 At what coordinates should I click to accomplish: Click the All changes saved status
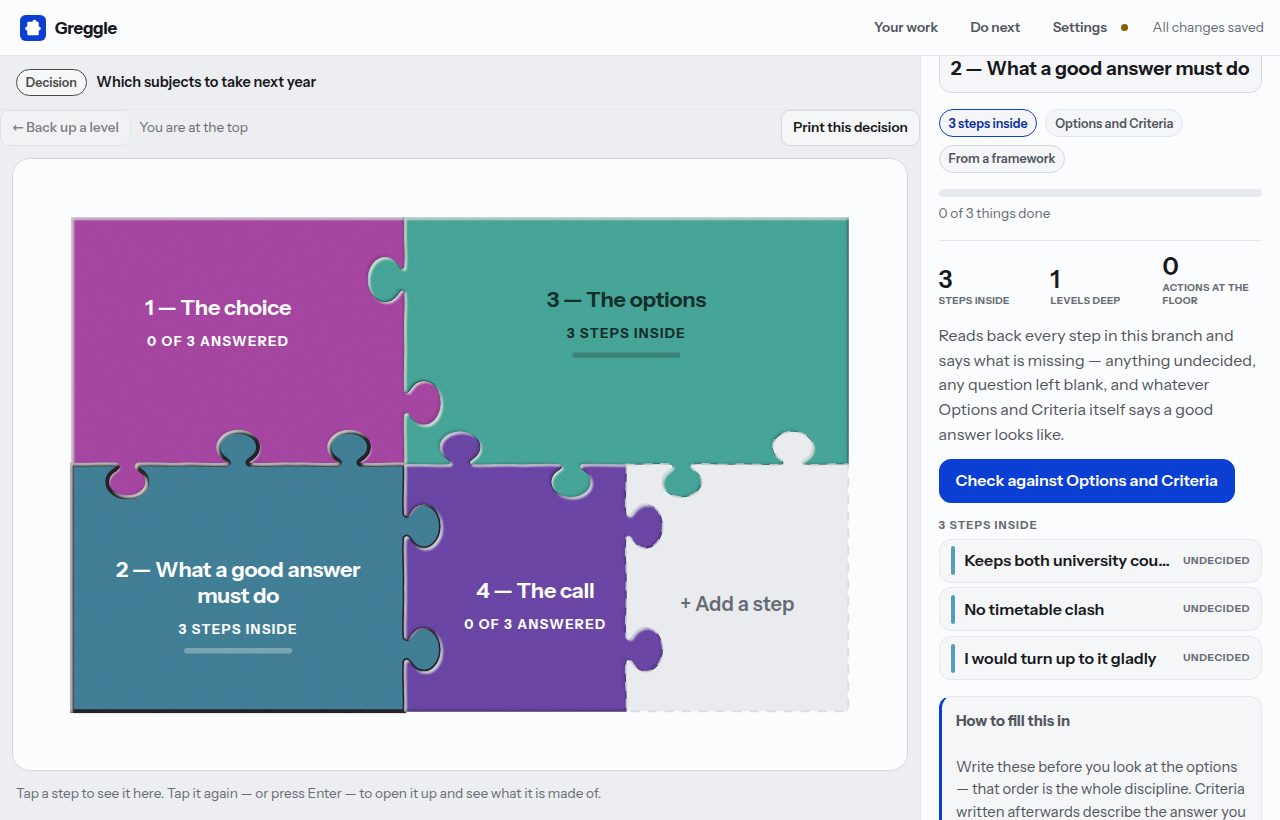tap(1208, 28)
